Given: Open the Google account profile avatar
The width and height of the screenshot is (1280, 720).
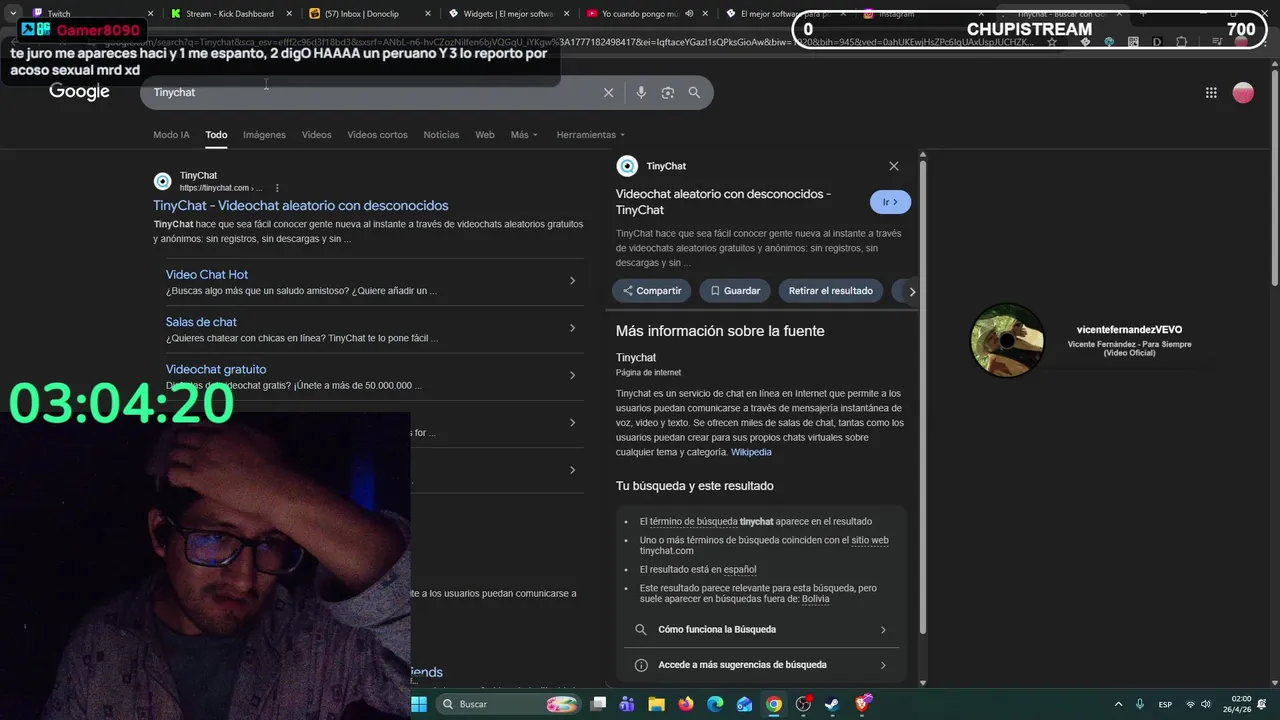Looking at the screenshot, I should [1243, 92].
